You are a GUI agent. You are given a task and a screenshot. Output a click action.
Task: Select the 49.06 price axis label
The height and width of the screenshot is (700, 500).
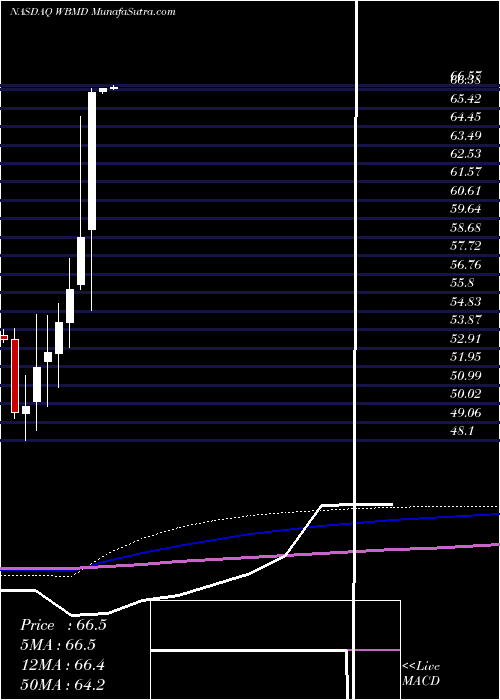point(466,413)
